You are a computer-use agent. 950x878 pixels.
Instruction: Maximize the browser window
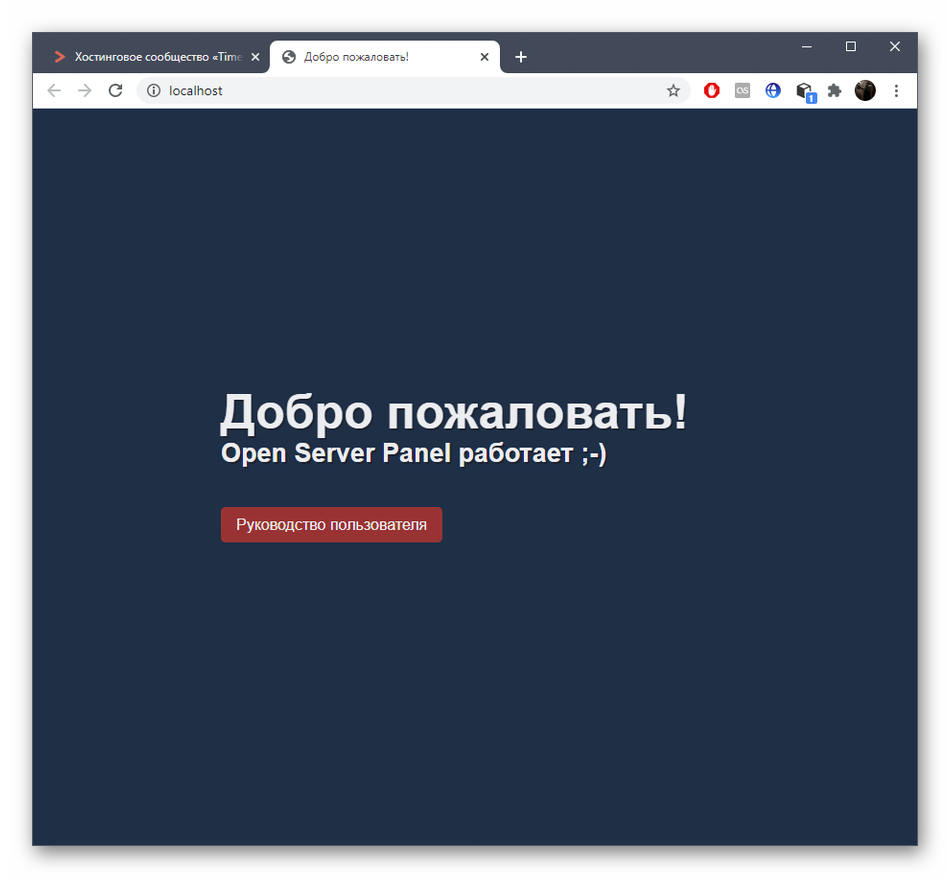tap(850, 47)
